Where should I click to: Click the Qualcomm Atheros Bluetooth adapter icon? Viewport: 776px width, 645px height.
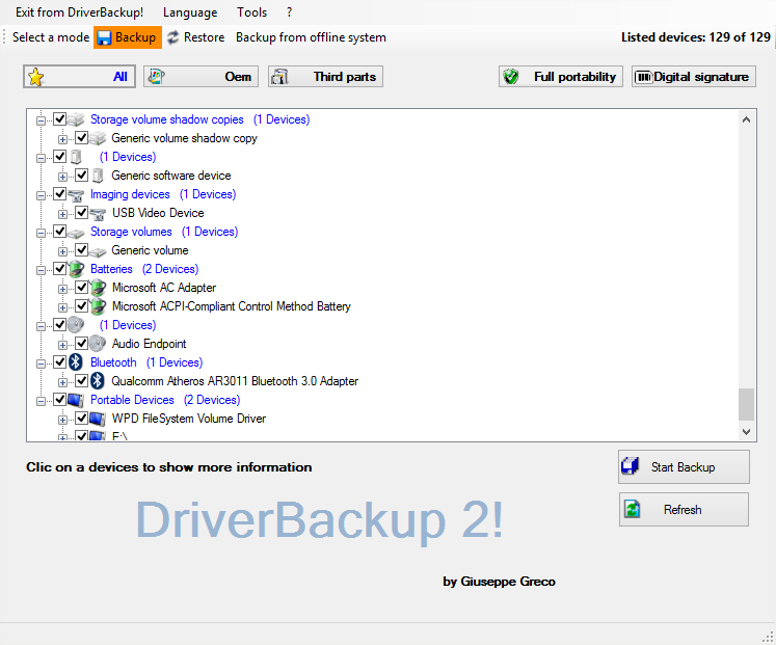coord(98,381)
